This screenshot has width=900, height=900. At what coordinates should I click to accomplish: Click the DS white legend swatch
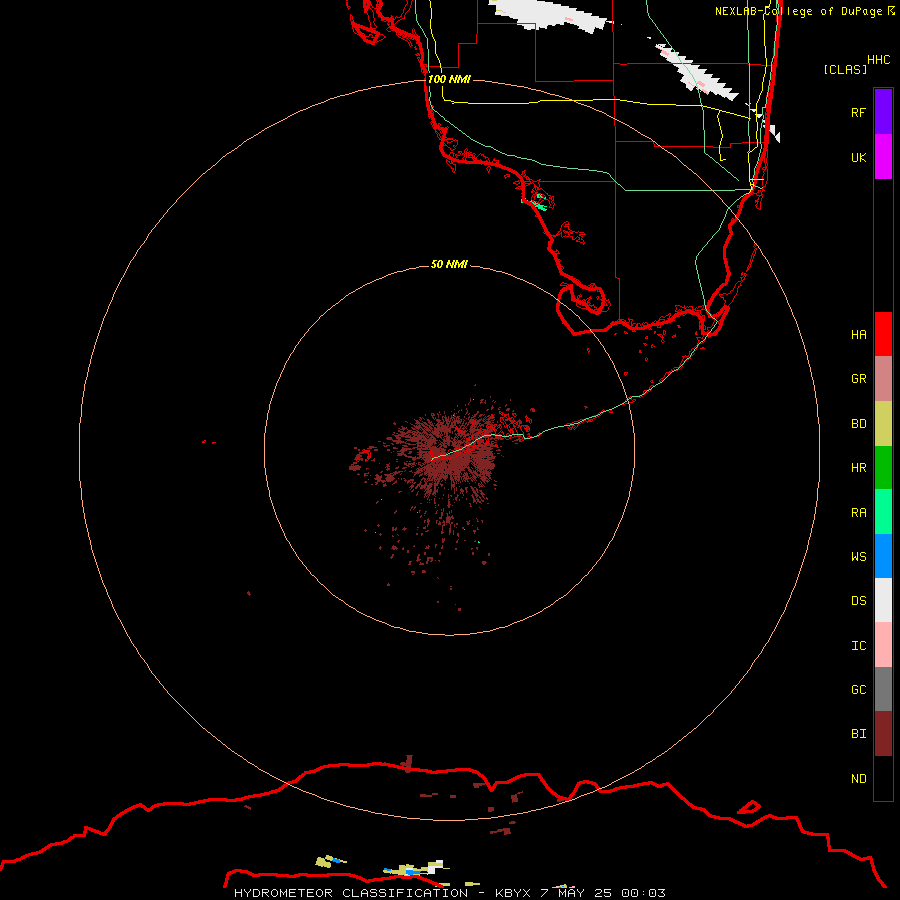pyautogui.click(x=883, y=600)
